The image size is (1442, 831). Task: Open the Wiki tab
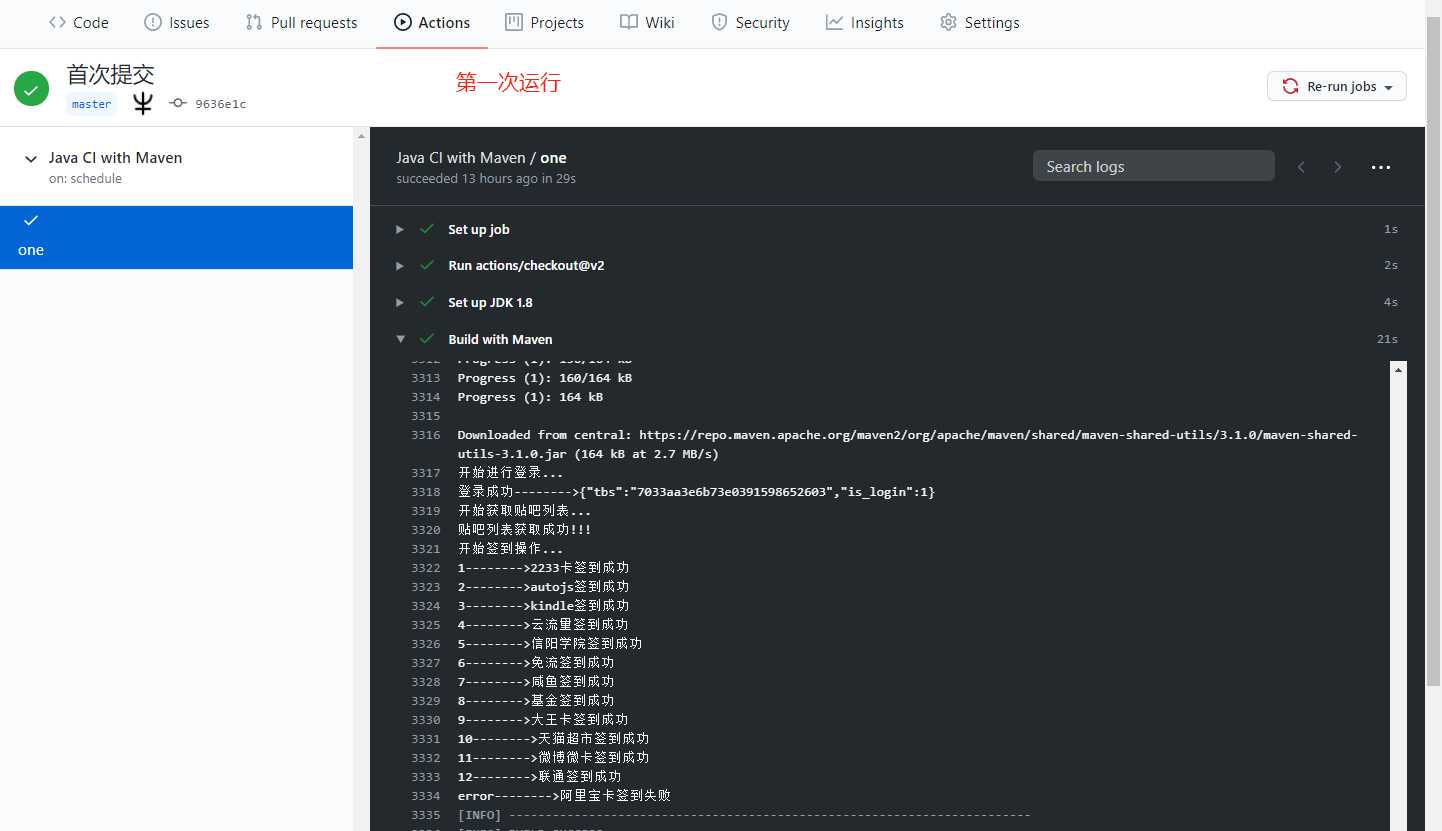(x=647, y=22)
